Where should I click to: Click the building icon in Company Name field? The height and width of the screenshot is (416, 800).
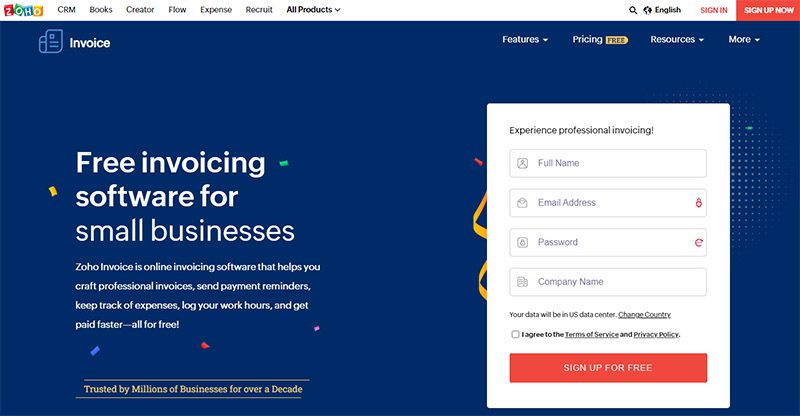pos(522,282)
